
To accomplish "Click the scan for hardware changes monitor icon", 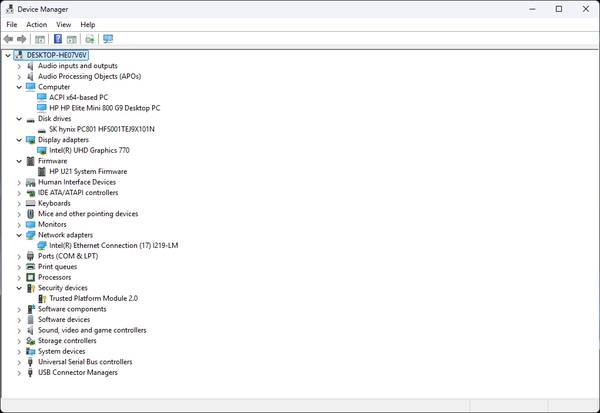I will click(x=108, y=39).
